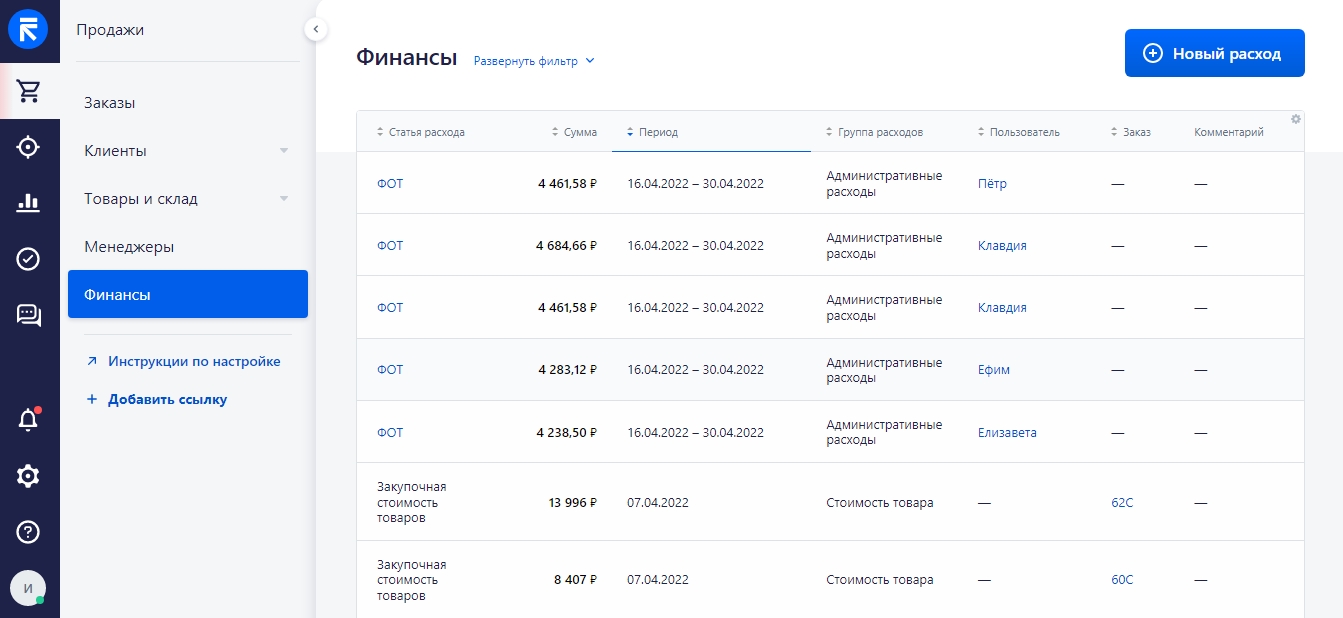This screenshot has height=618, width=1343.
Task: Select the tasks checkmark icon in sidebar
Action: (29, 258)
